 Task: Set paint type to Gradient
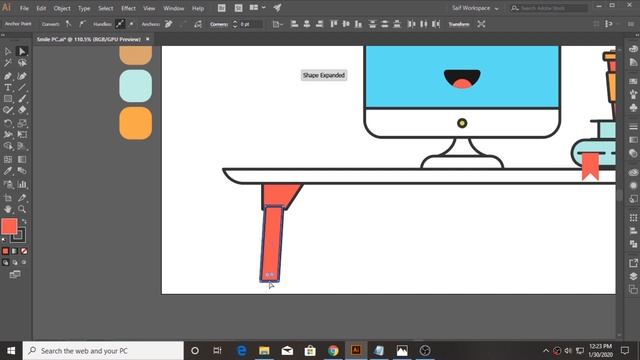point(15,251)
